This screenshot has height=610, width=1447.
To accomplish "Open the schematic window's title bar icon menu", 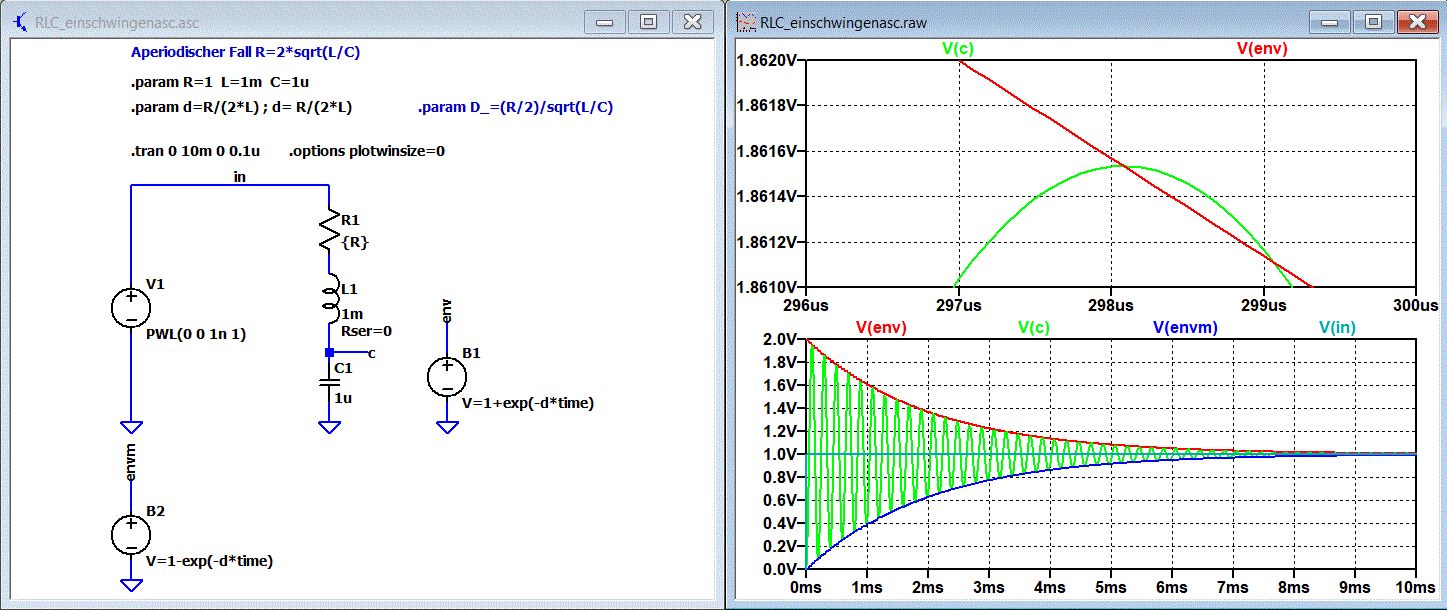I will coord(18,21).
